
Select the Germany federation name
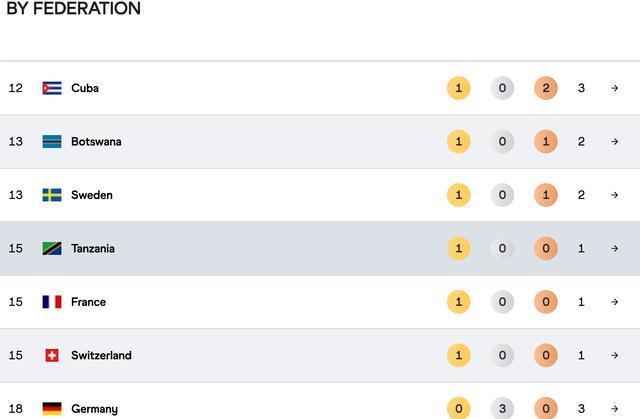(x=94, y=409)
